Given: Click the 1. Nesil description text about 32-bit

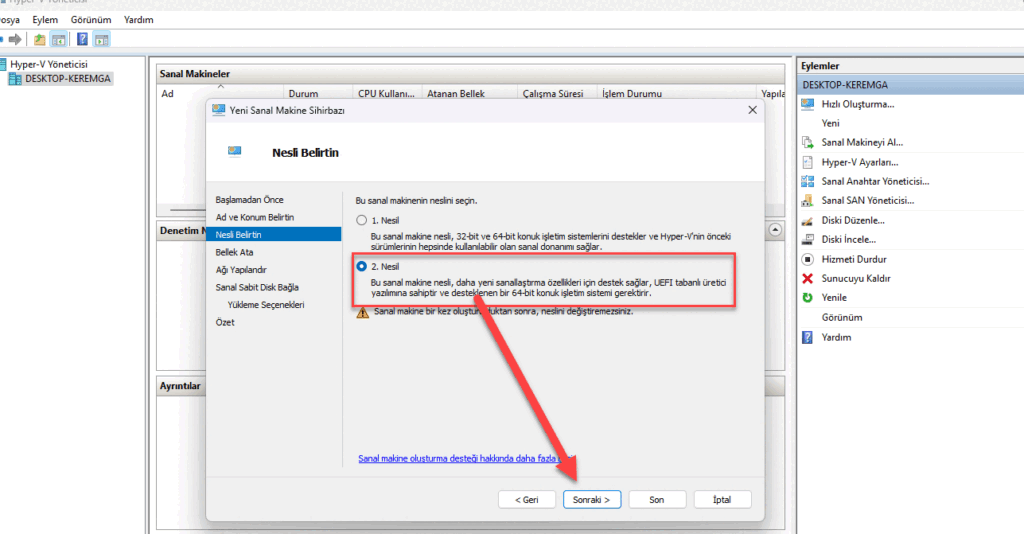Looking at the screenshot, I should [x=551, y=242].
